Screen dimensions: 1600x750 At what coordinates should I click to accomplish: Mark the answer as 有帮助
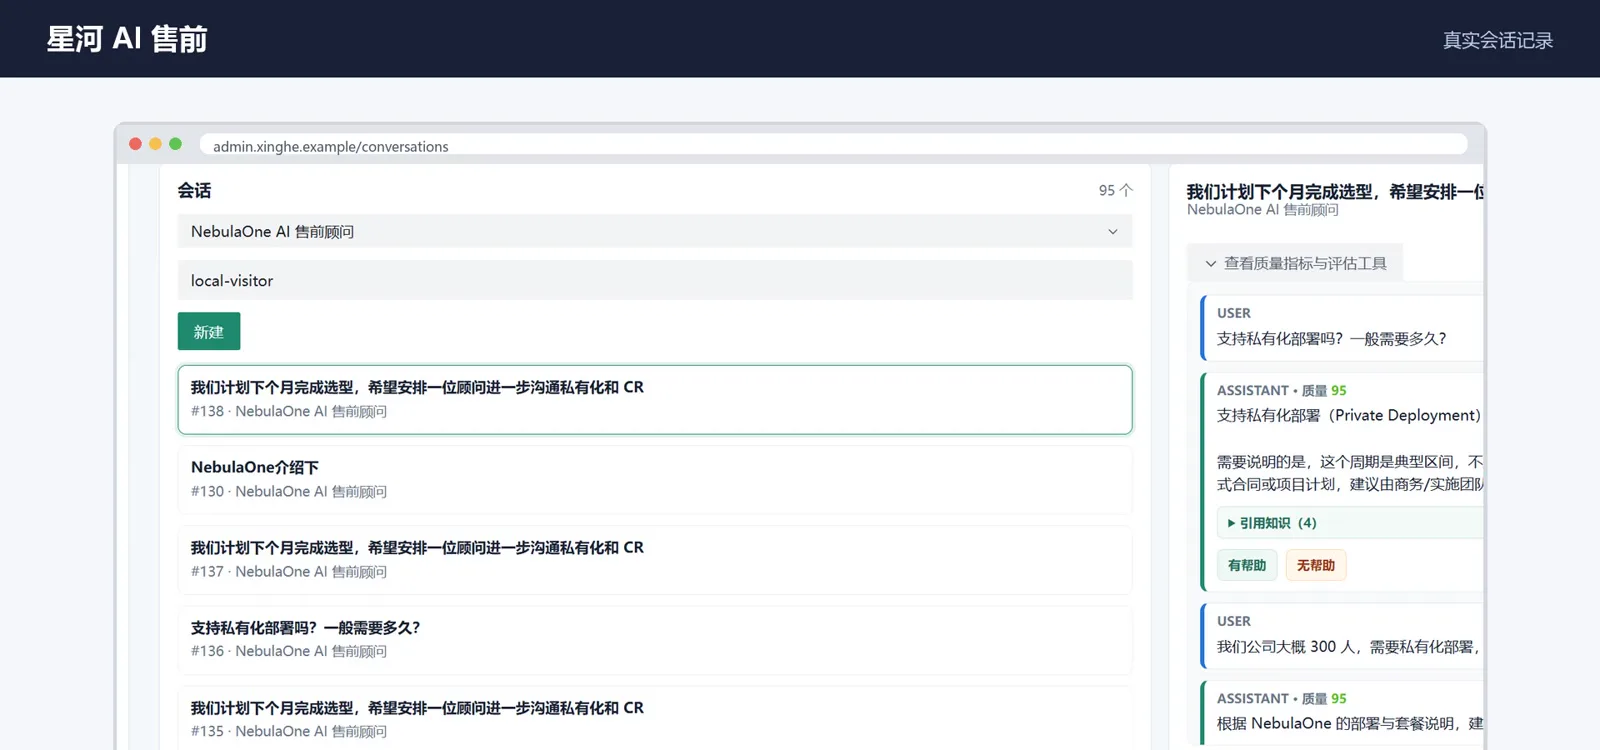(x=1247, y=565)
